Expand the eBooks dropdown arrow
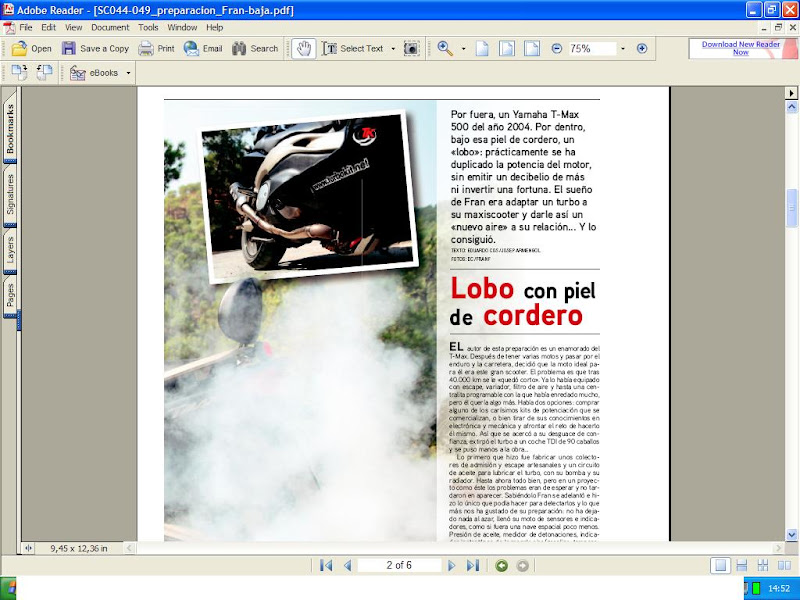800x600 pixels. point(128,73)
